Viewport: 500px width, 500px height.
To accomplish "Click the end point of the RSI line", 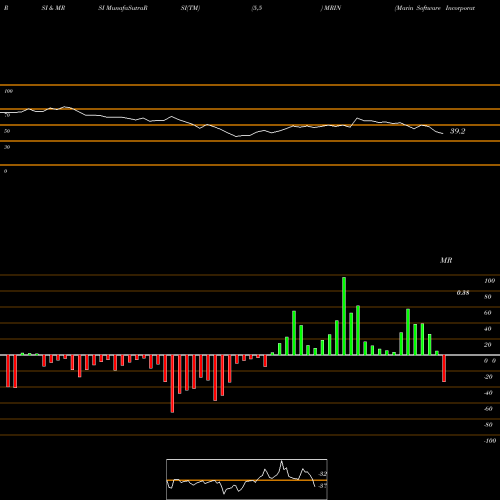I will [x=443, y=134].
